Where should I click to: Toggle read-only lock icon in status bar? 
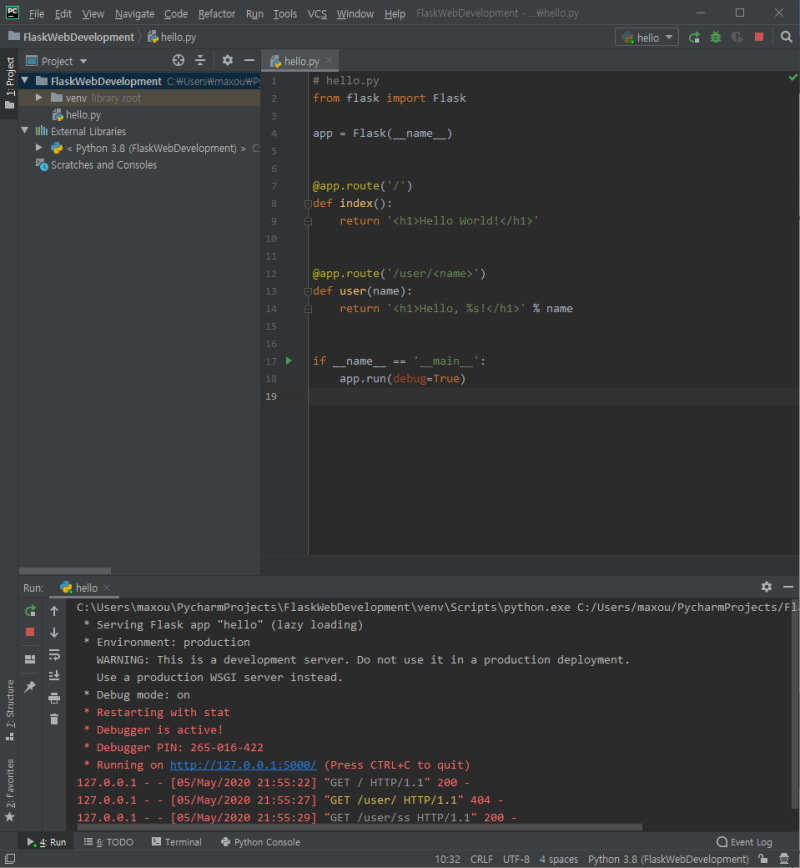coord(763,859)
